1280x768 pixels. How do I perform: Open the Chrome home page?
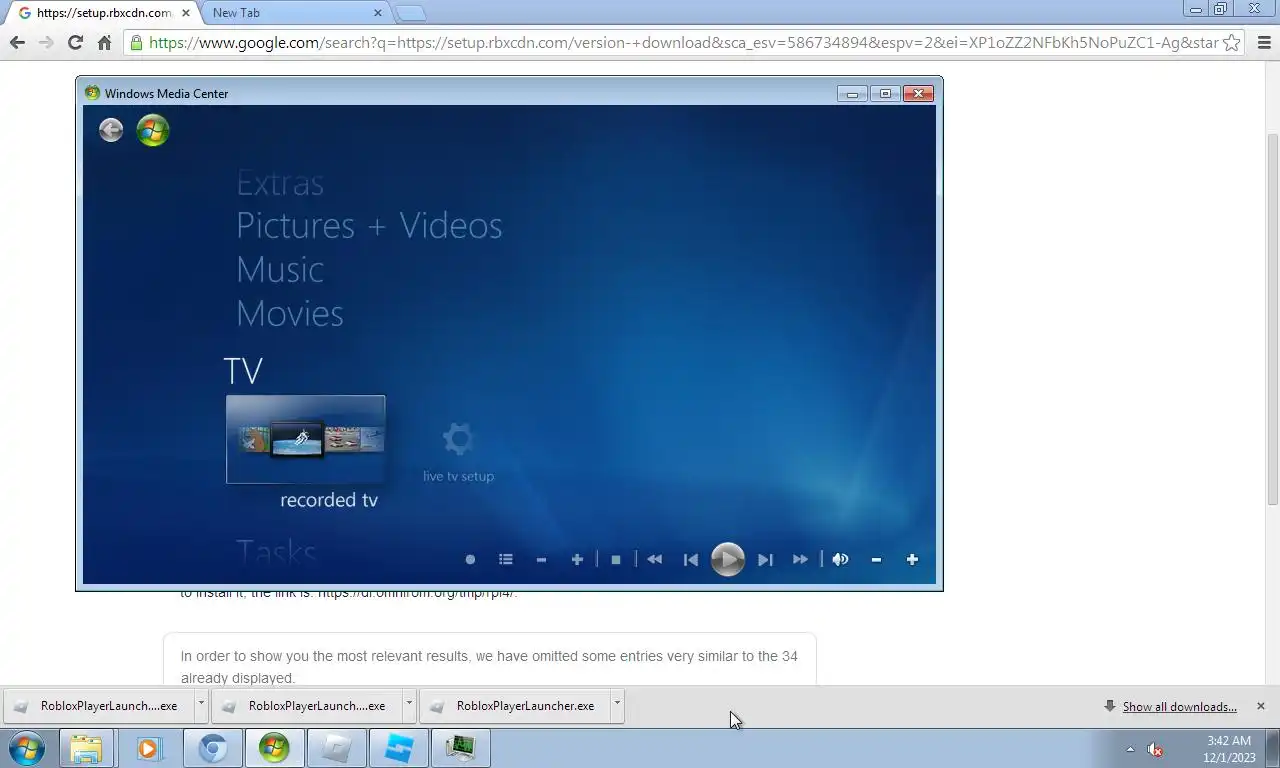[104, 42]
